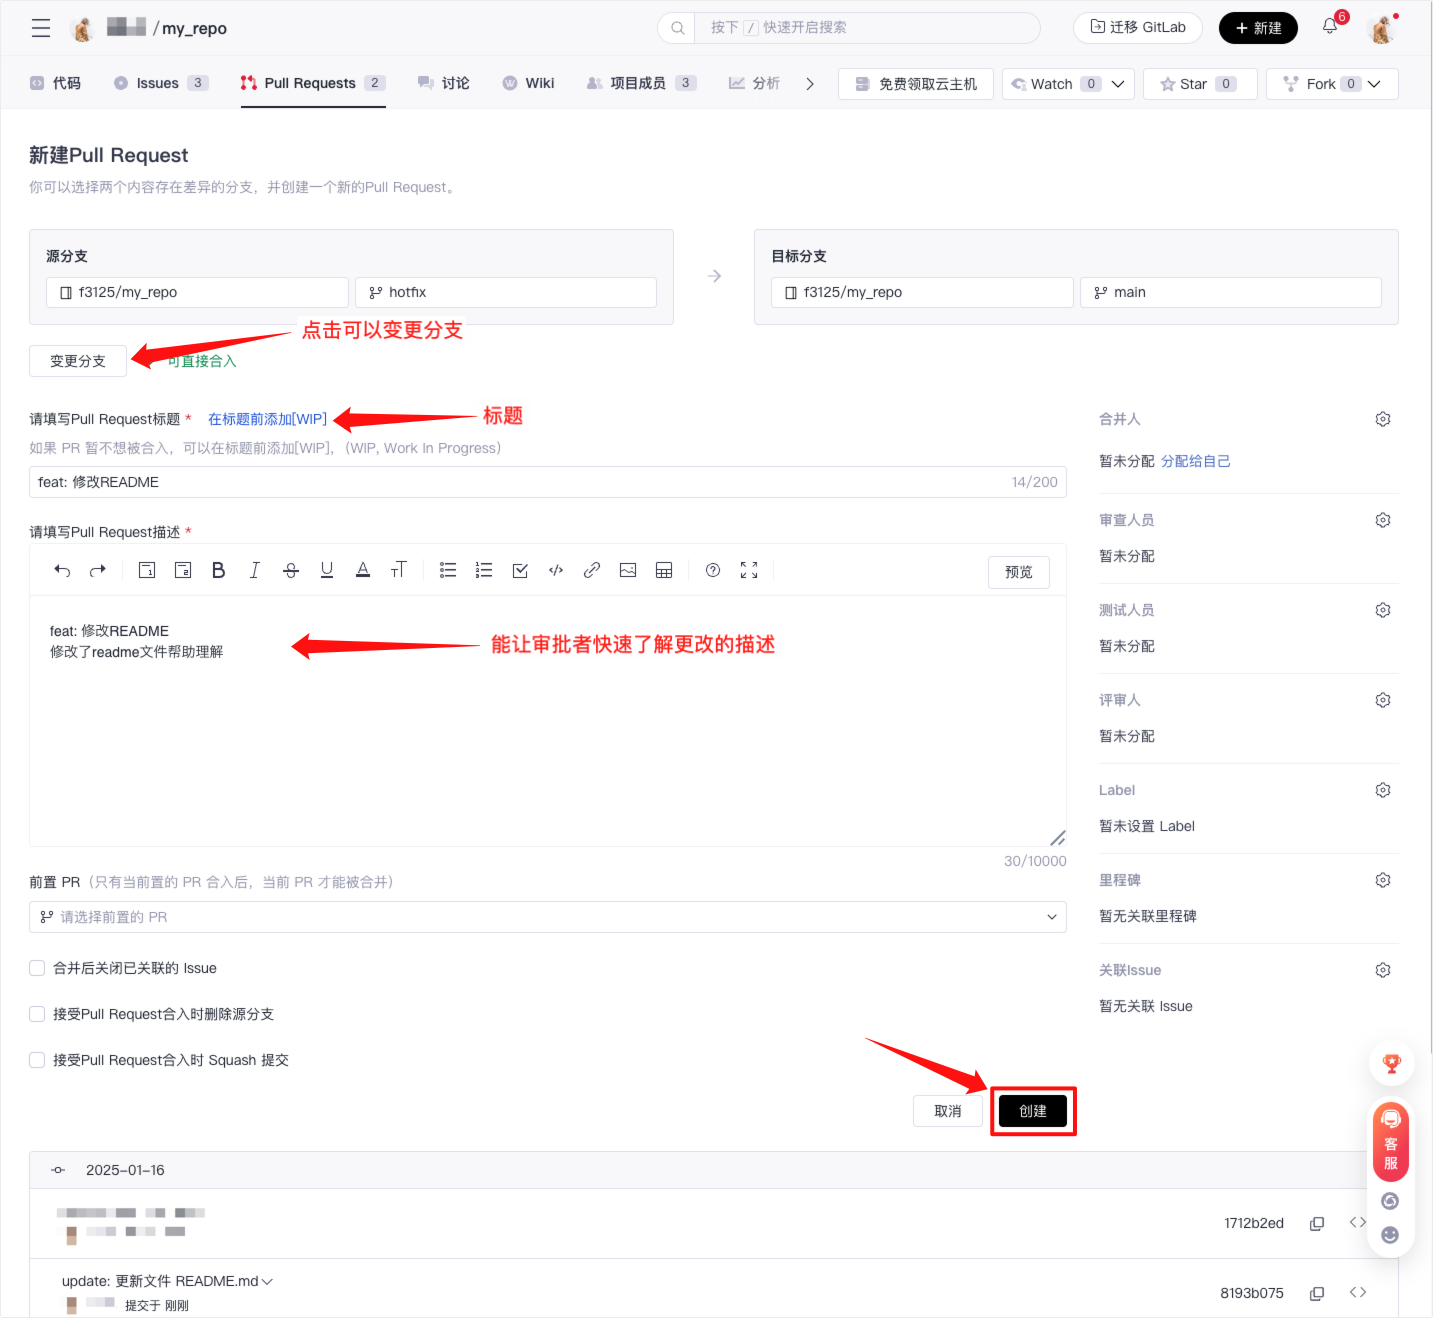Expand the Watch dropdown arrow
The width and height of the screenshot is (1433, 1318).
click(x=1118, y=84)
